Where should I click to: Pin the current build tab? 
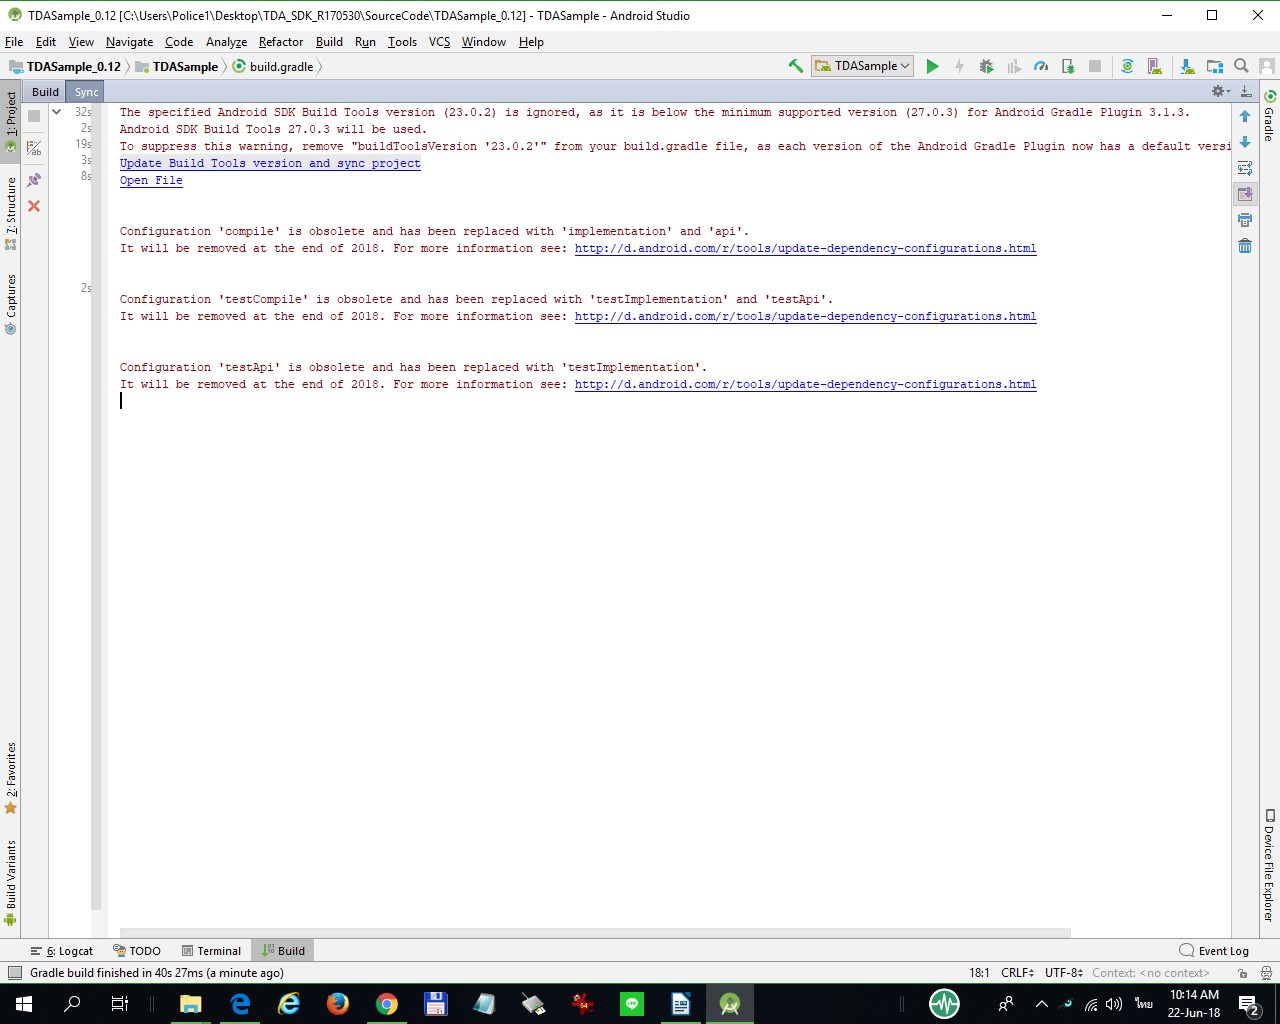click(x=34, y=180)
